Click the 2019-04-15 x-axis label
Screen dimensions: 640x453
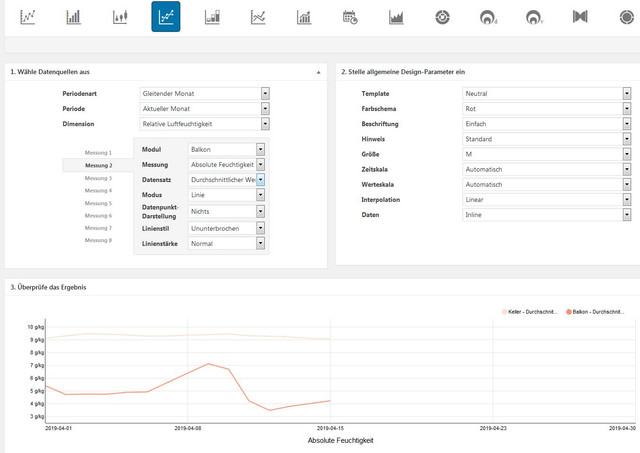point(330,428)
